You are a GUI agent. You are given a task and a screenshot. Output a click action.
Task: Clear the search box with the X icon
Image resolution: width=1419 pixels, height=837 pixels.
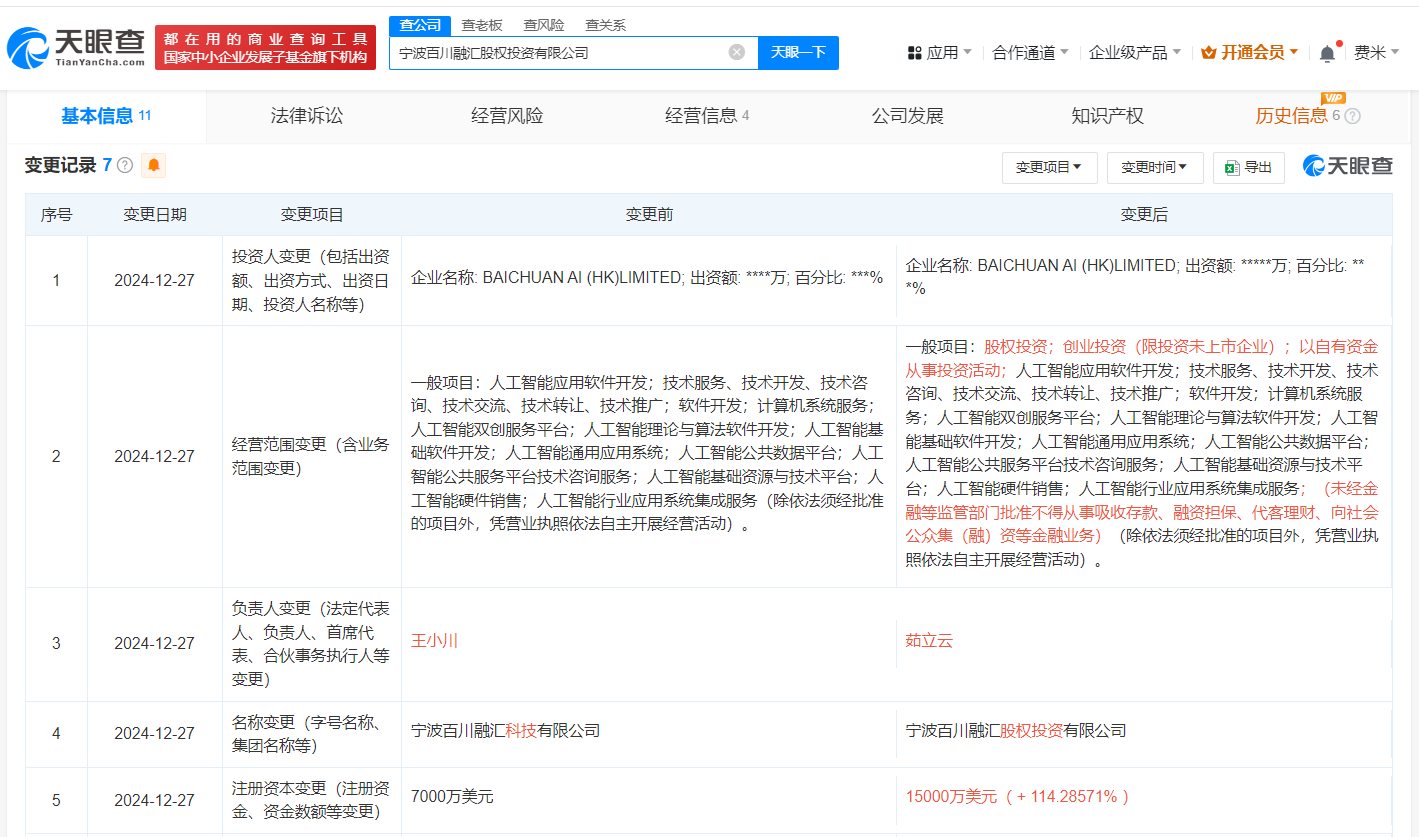(x=737, y=52)
